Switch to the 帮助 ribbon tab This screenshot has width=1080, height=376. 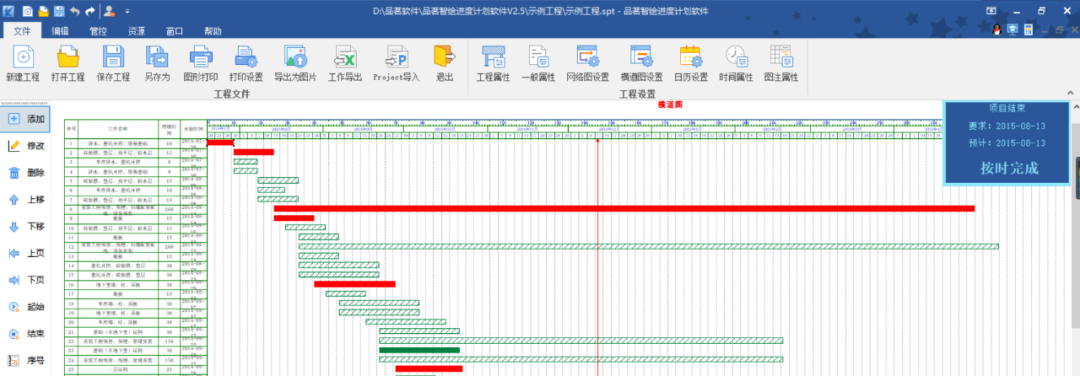click(213, 31)
